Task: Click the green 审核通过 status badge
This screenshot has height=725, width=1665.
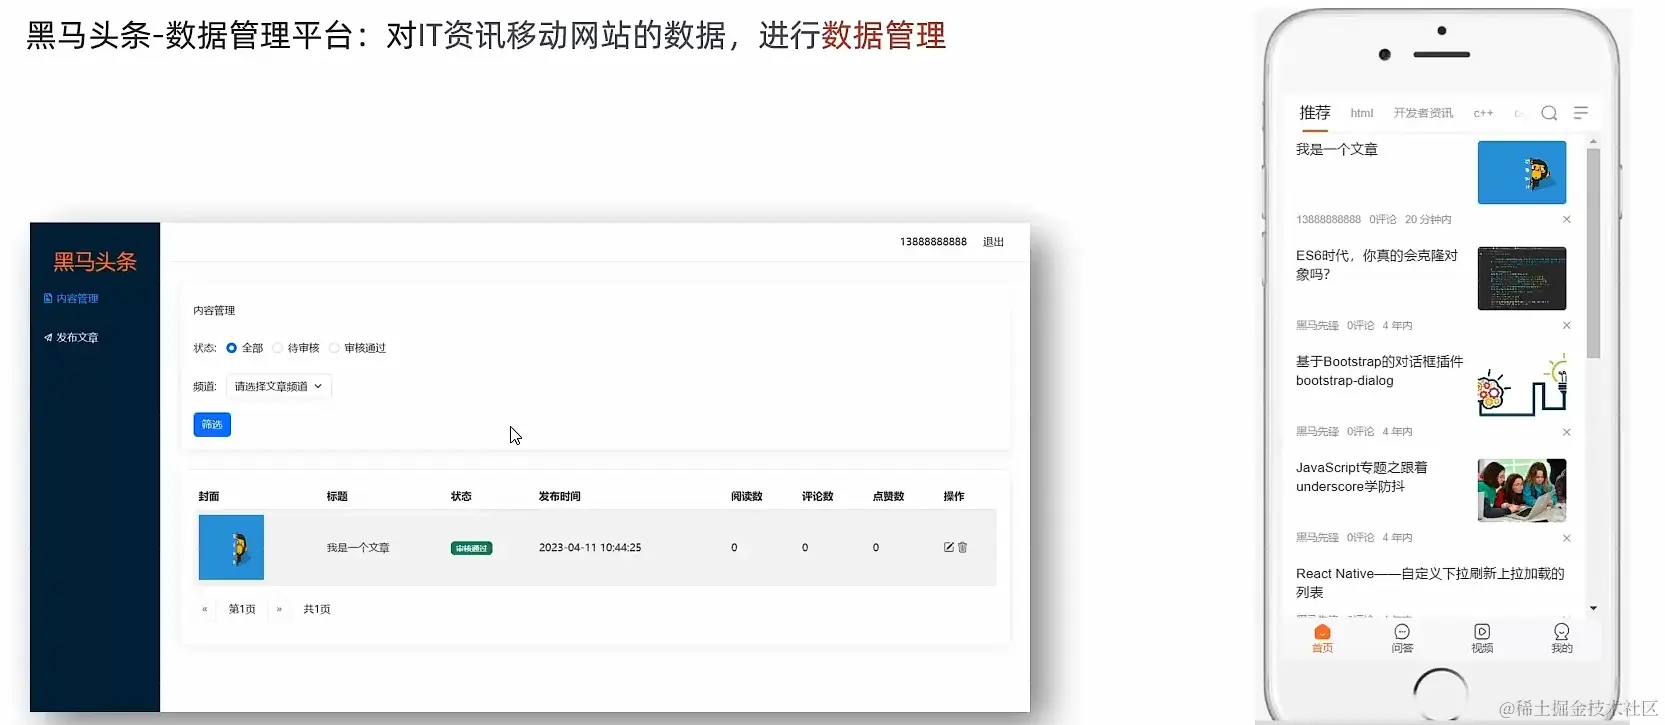Action: [x=471, y=548]
